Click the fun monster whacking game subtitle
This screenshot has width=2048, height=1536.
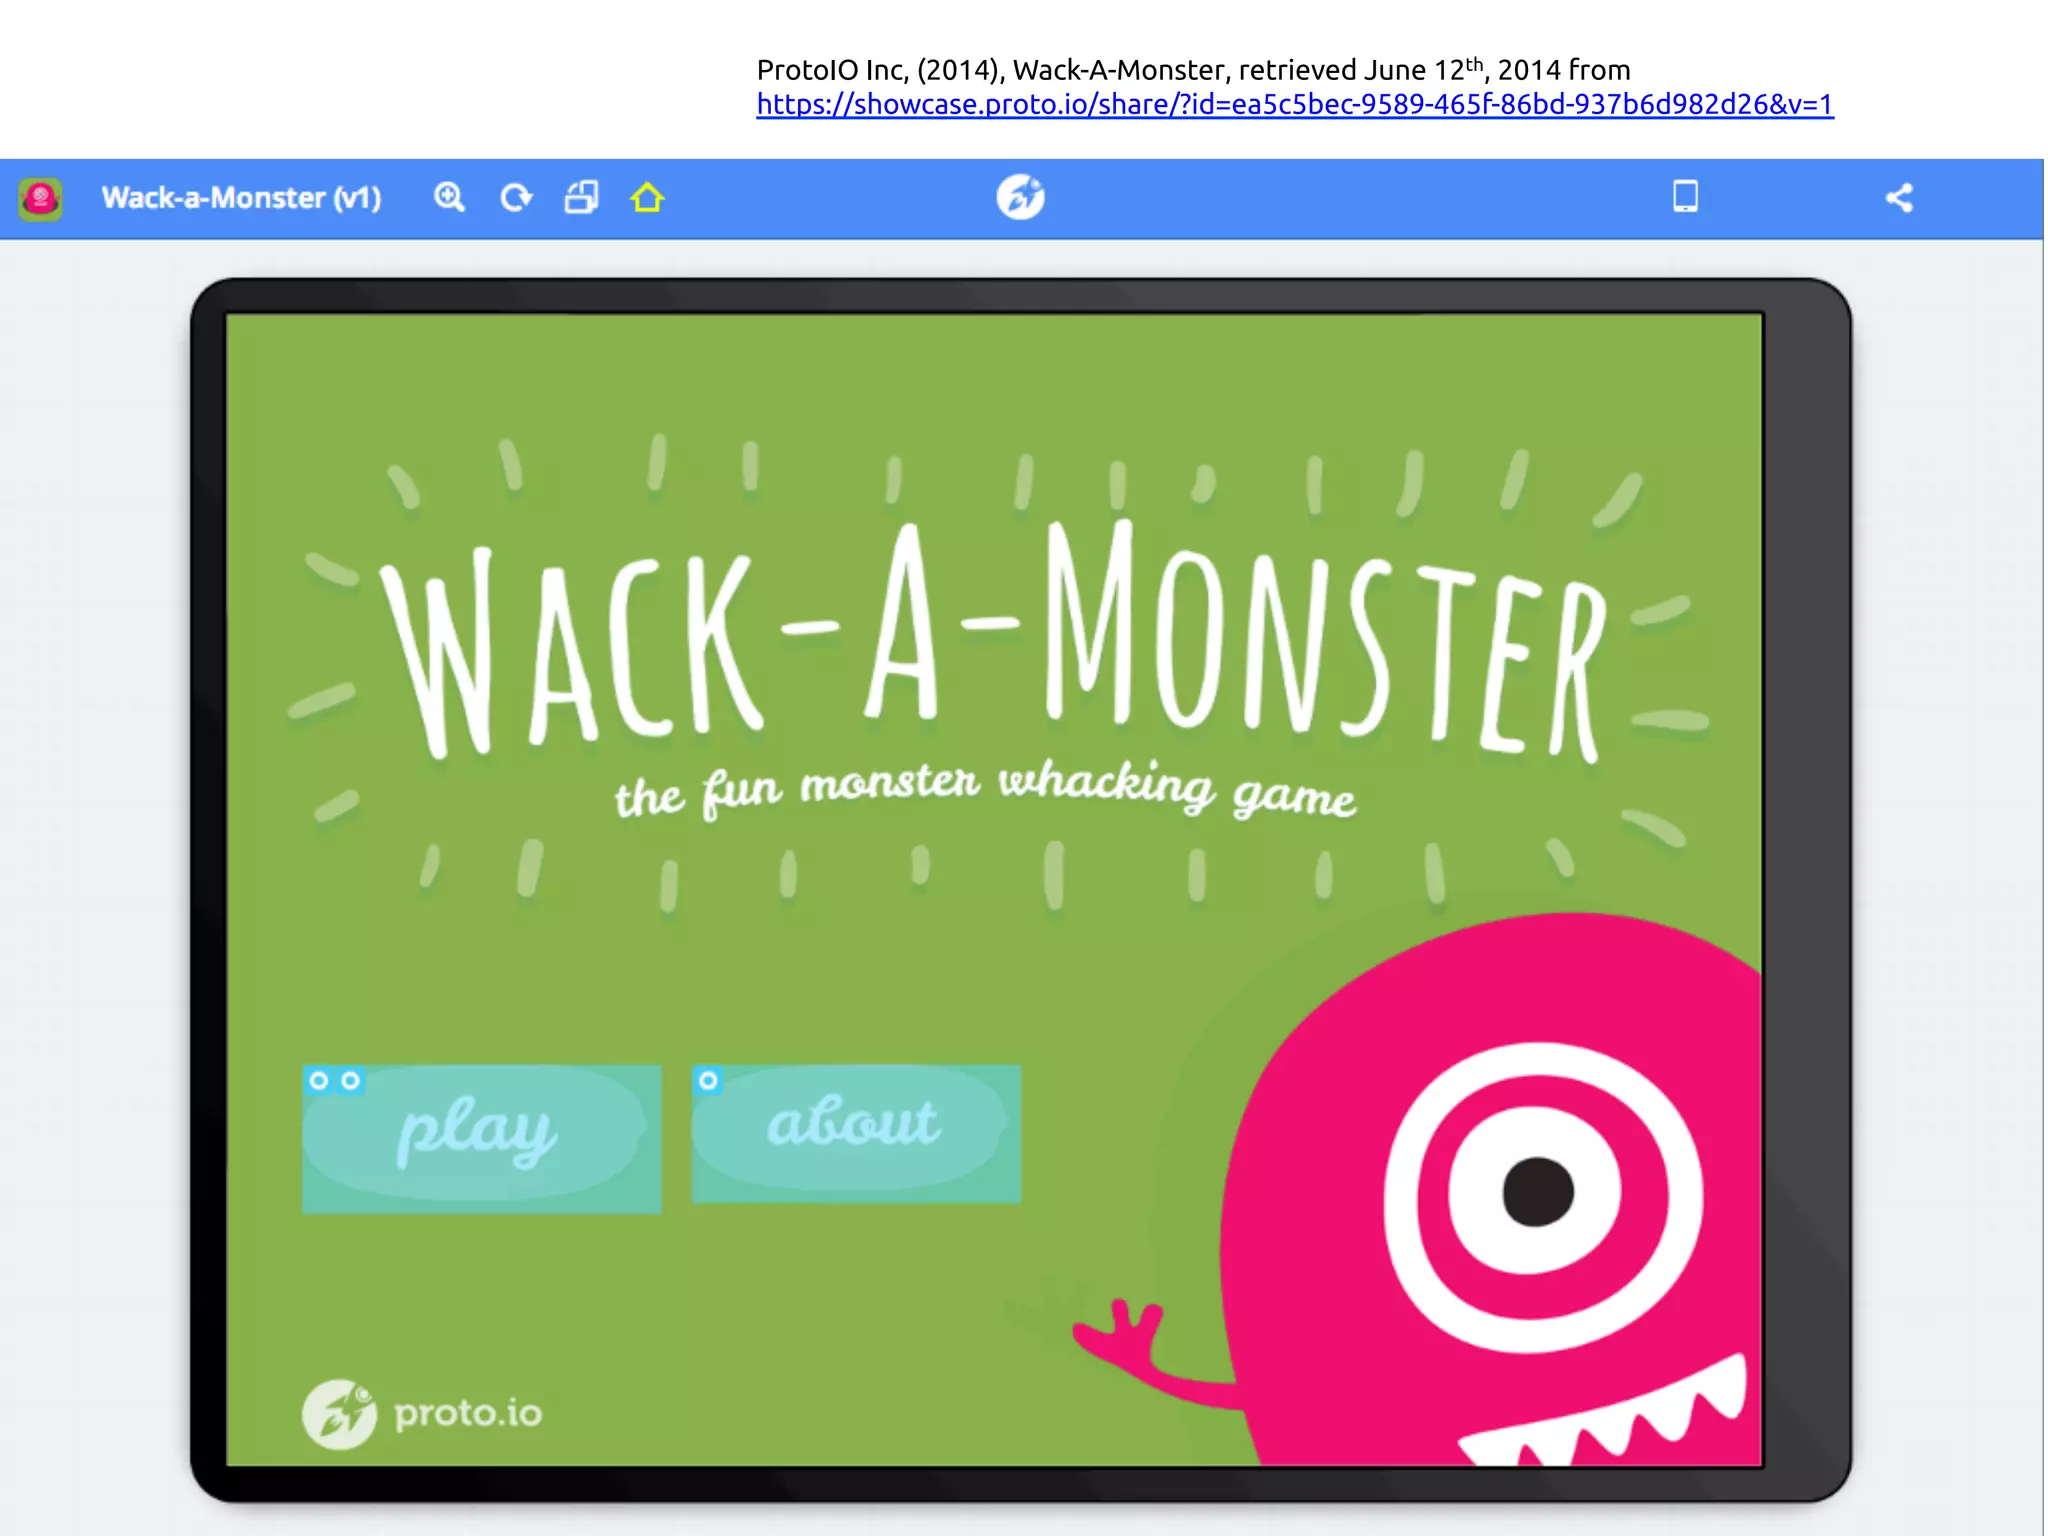coord(985,790)
